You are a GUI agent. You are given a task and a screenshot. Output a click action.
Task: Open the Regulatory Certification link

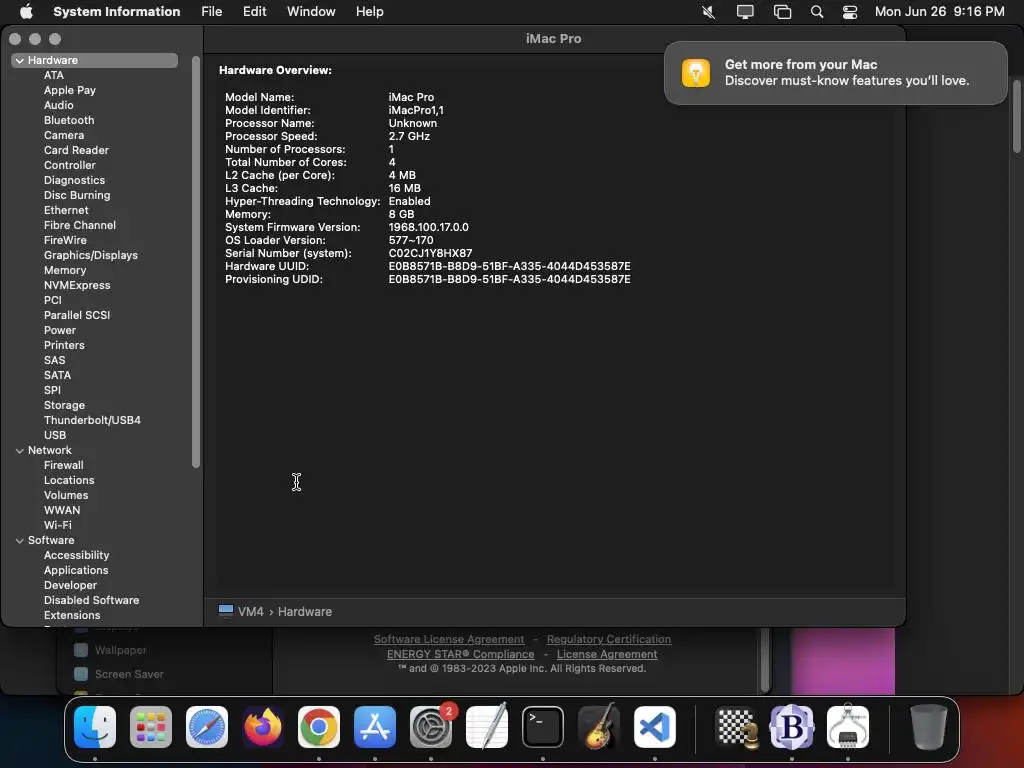click(x=609, y=639)
